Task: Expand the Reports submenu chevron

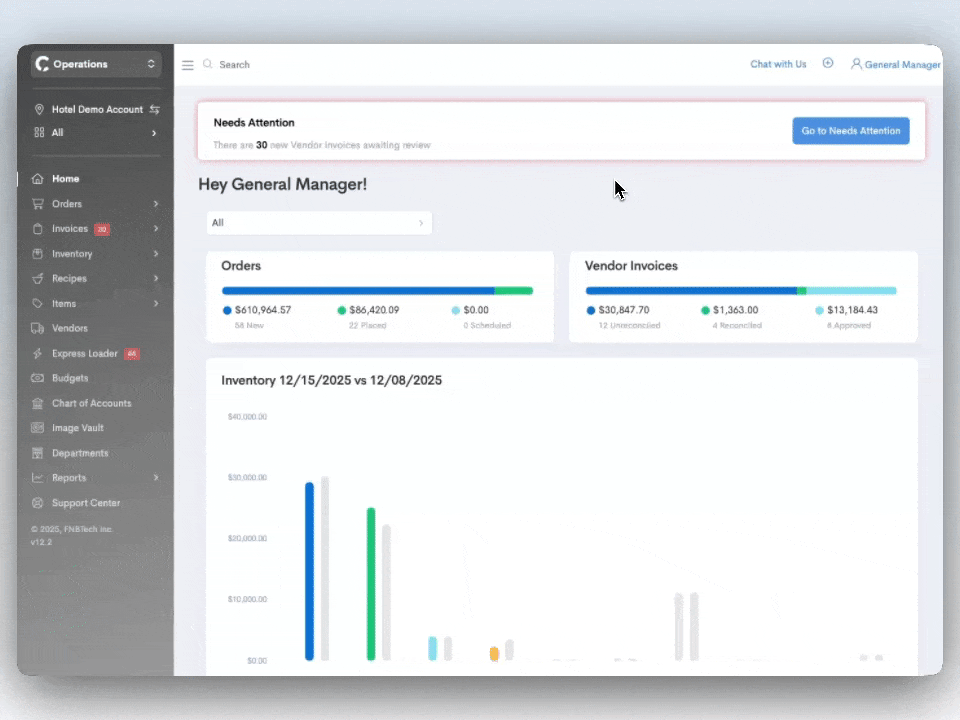Action: click(156, 478)
